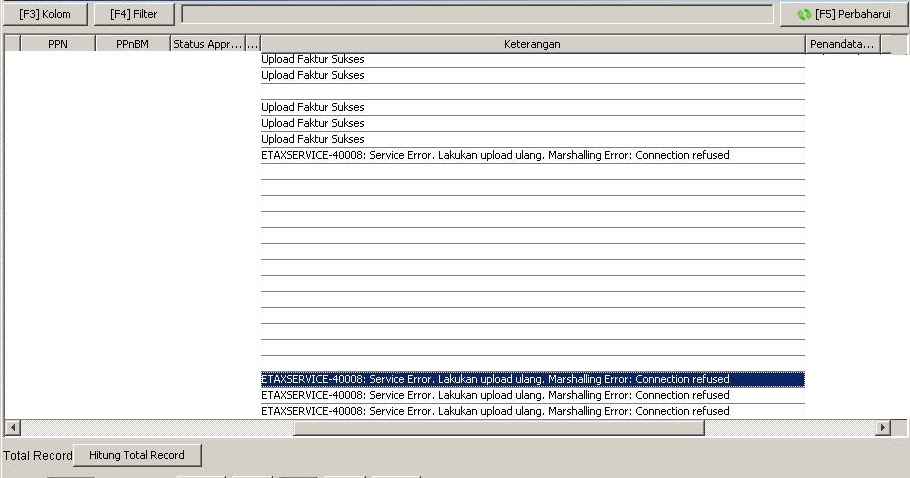
Task: Click the highlighted ETAXSERVICE-40008 error row
Action: (x=532, y=379)
